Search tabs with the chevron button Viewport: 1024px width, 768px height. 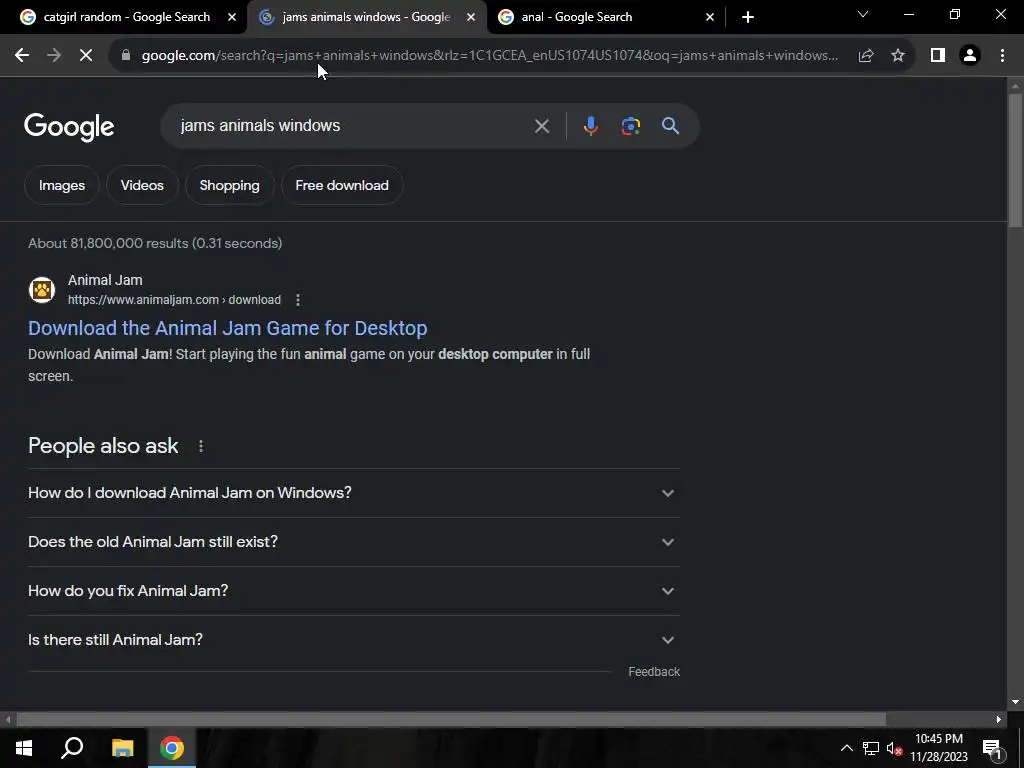click(863, 14)
